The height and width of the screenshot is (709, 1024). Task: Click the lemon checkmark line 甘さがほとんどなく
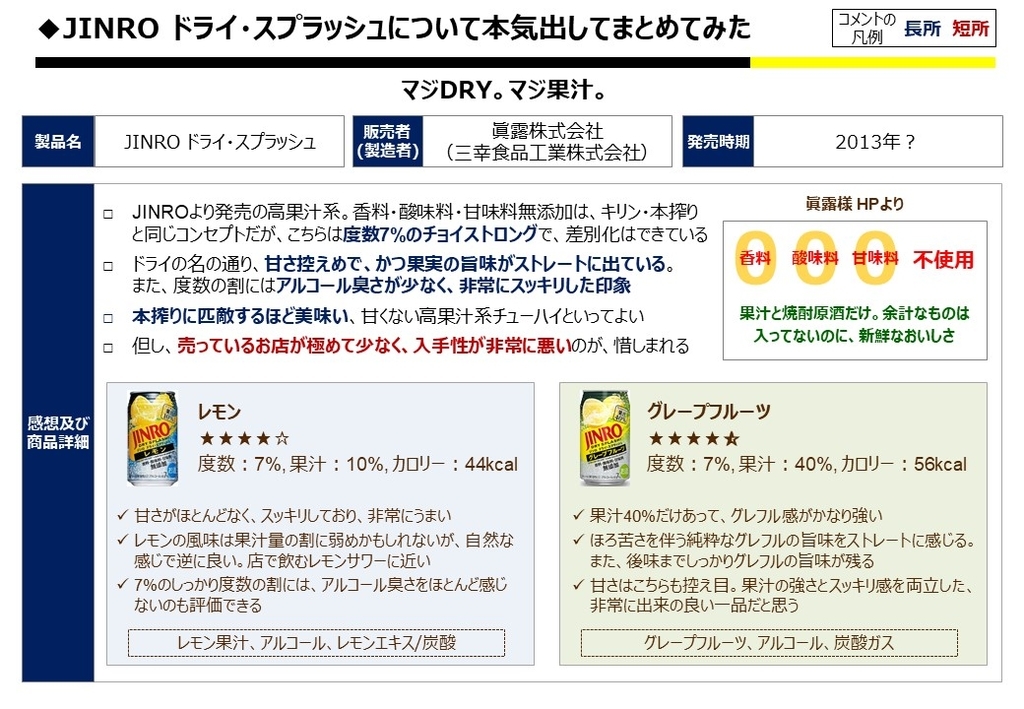pyautogui.click(x=293, y=516)
